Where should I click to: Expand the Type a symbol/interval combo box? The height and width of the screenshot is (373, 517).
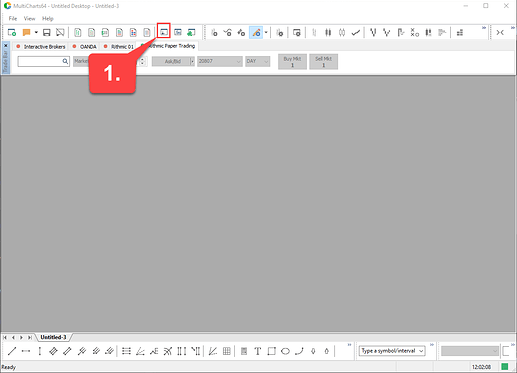[x=392, y=351]
